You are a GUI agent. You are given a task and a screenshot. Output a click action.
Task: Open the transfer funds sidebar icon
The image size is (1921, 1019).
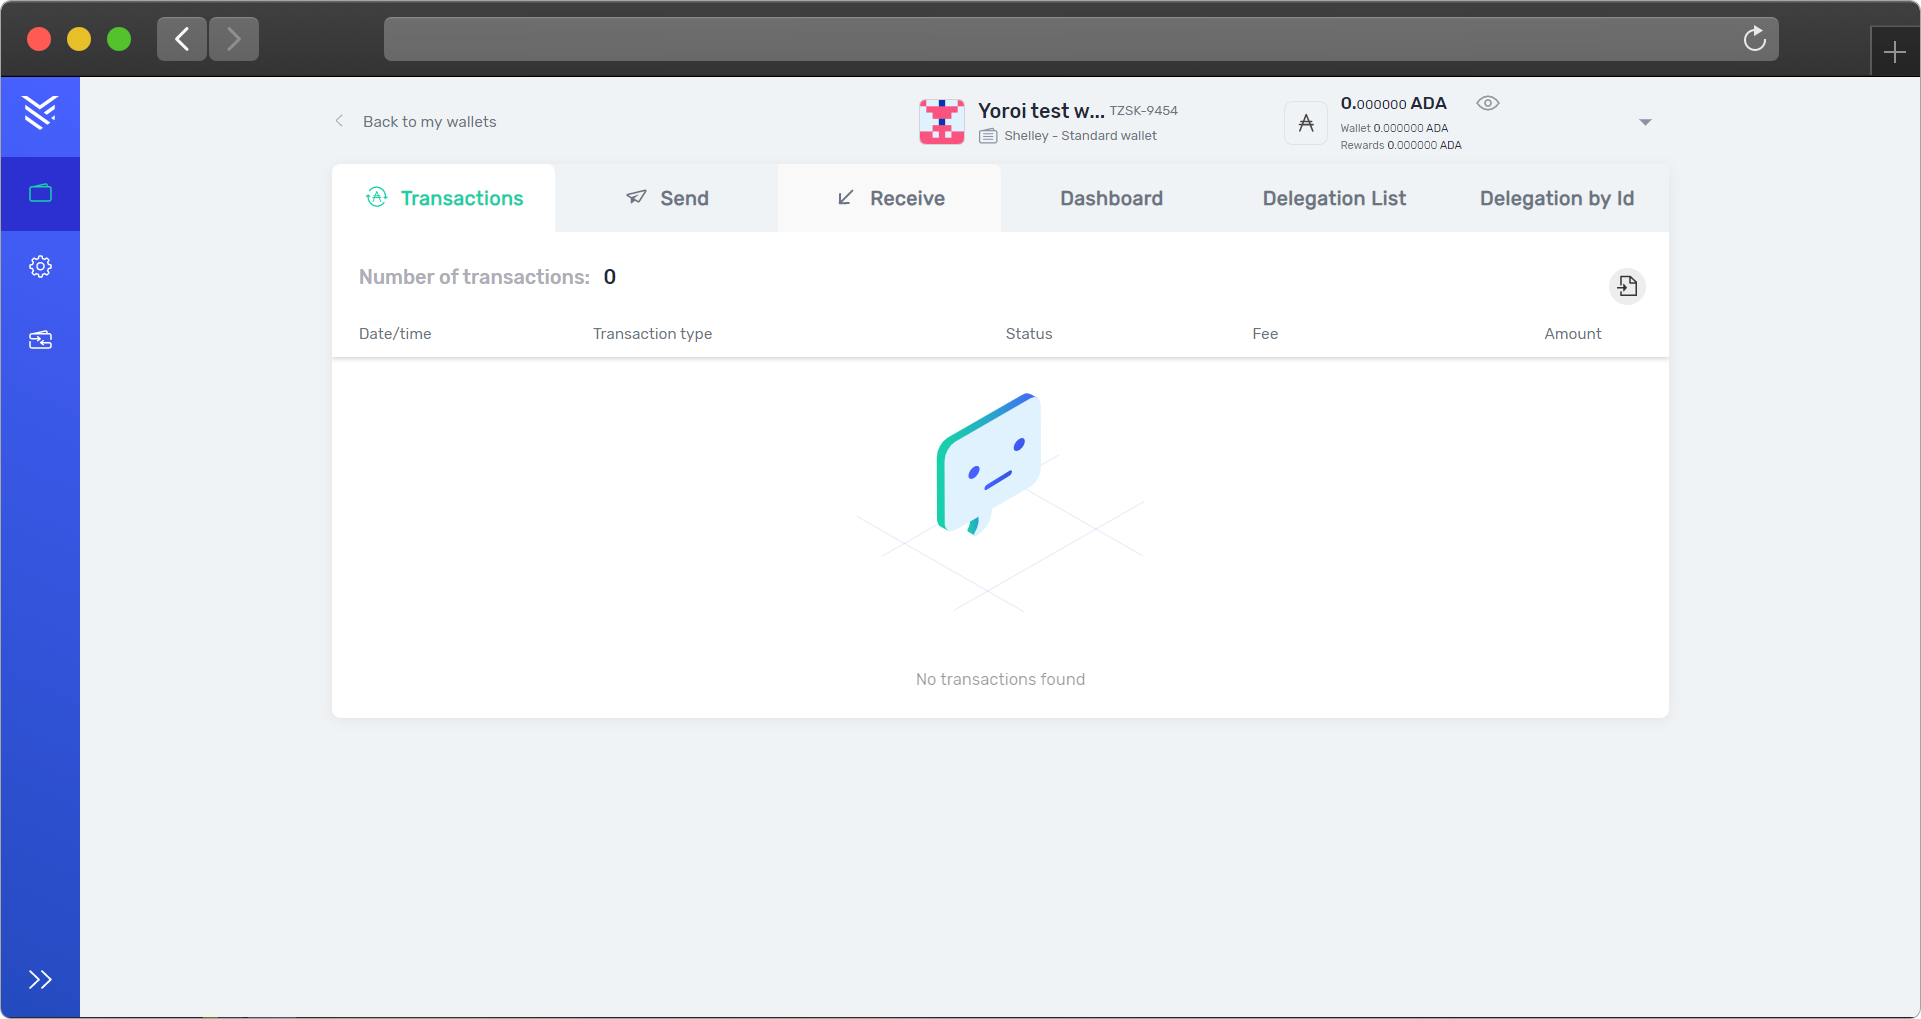click(40, 340)
